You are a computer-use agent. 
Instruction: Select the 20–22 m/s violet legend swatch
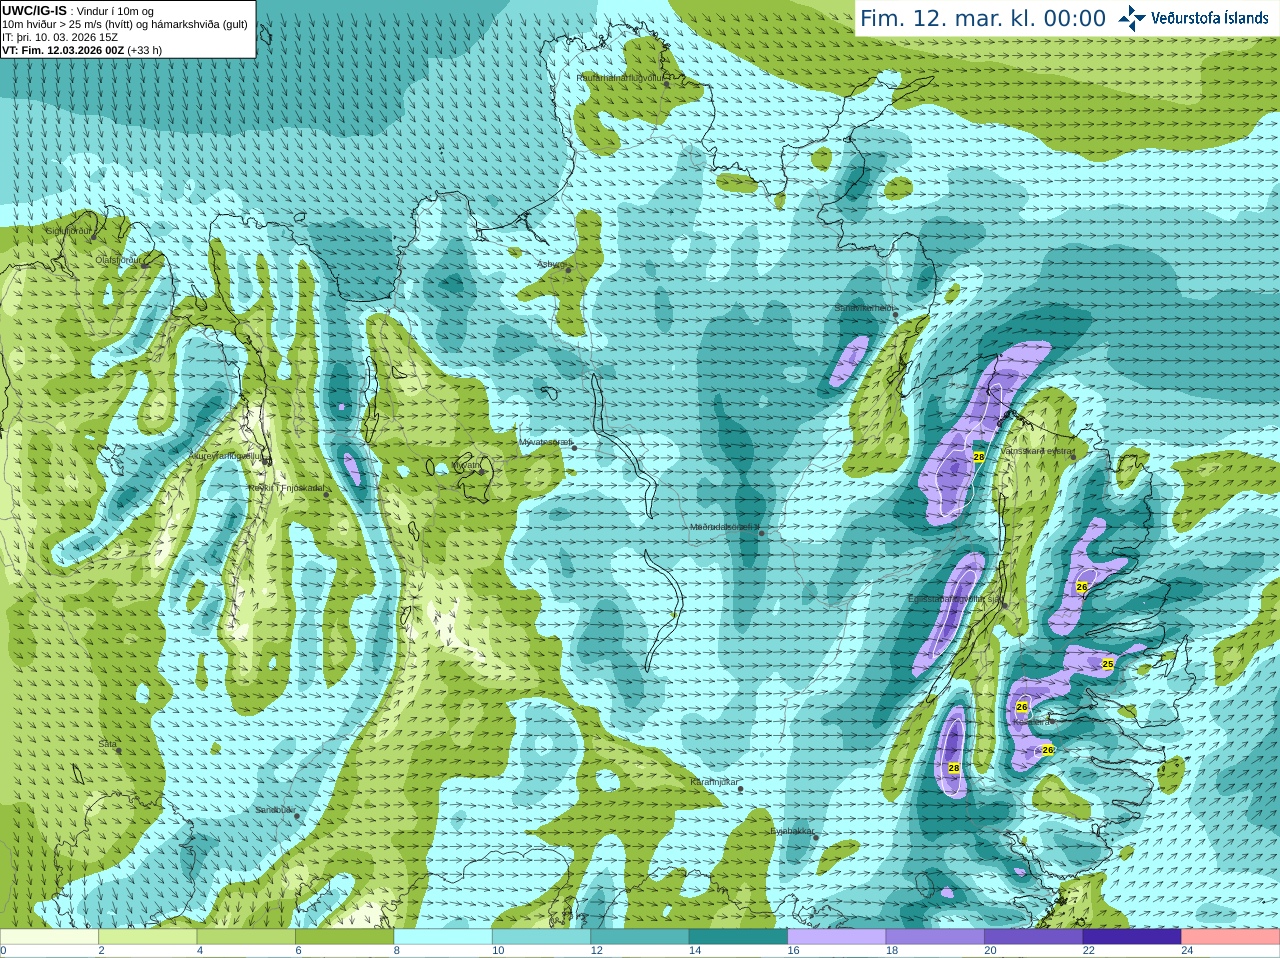pos(1034,936)
